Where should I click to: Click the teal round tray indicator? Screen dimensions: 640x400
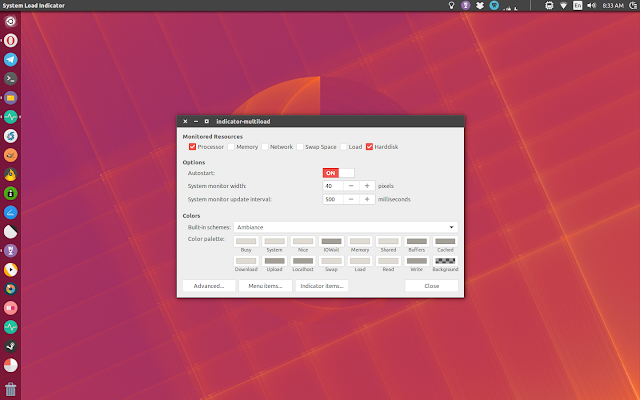coord(494,5)
